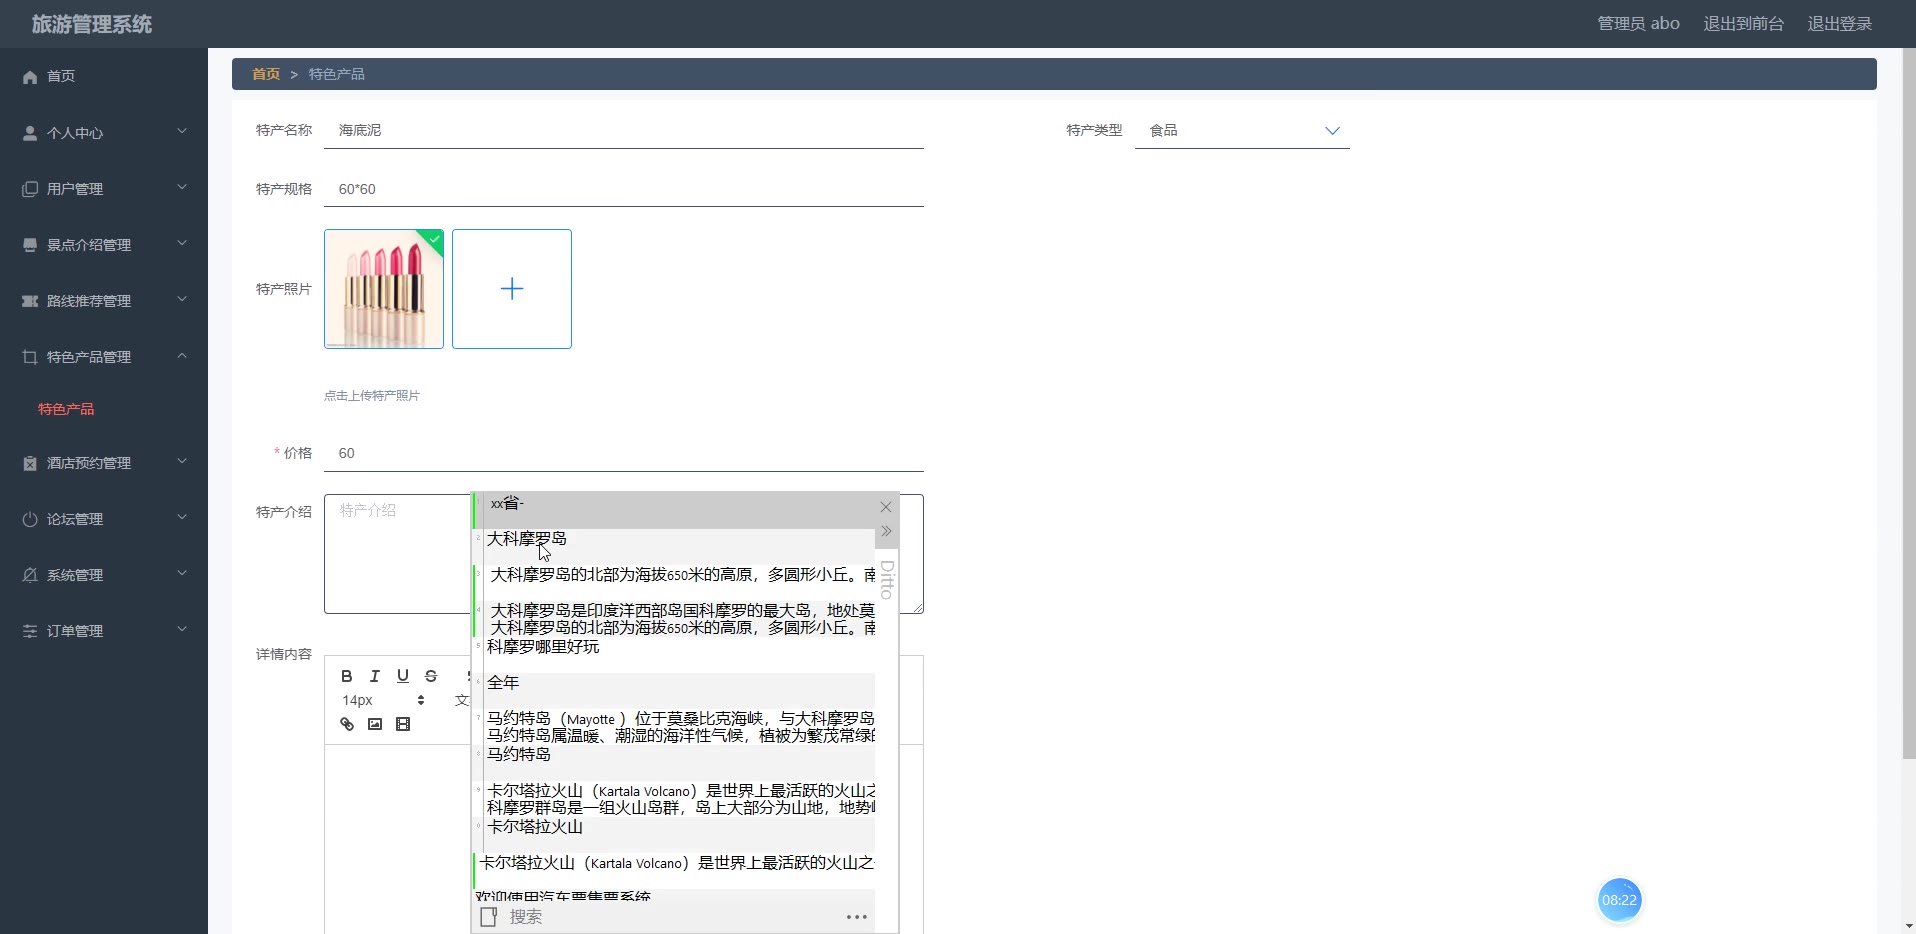This screenshot has height=934, width=1916.
Task: Click the plus box to upload photo
Action: pos(512,289)
